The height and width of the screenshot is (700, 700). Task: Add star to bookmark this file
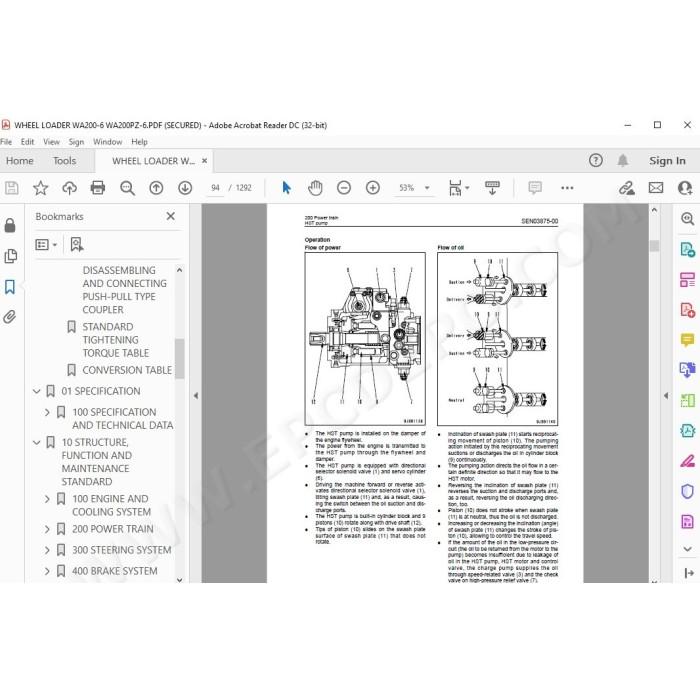(41, 188)
